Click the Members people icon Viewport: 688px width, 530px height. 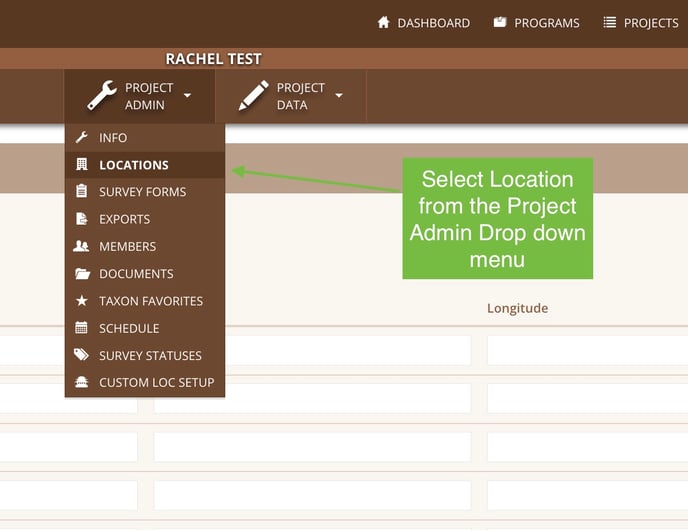(81, 246)
